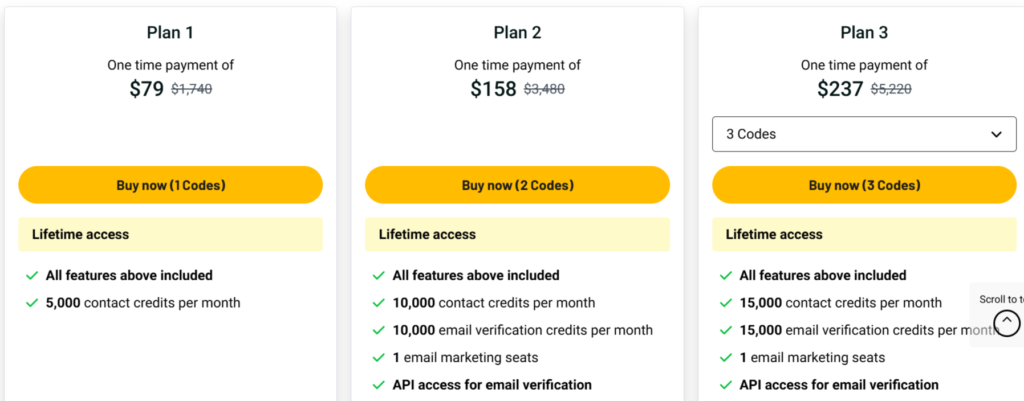Click the checkmark beside 5,000 contact credits

click(31, 303)
